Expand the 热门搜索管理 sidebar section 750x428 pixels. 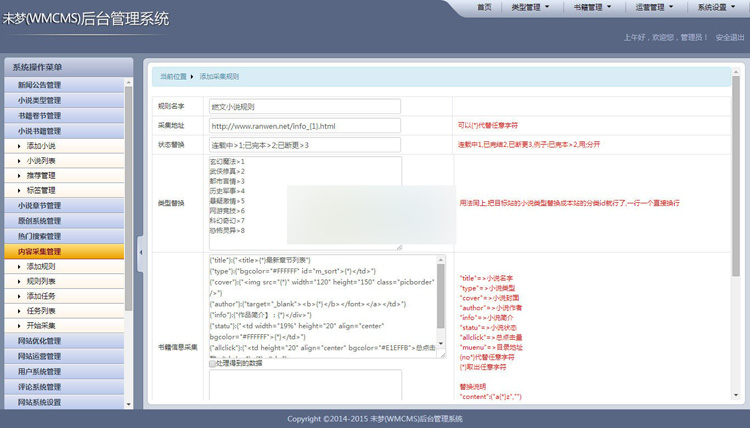pos(64,236)
